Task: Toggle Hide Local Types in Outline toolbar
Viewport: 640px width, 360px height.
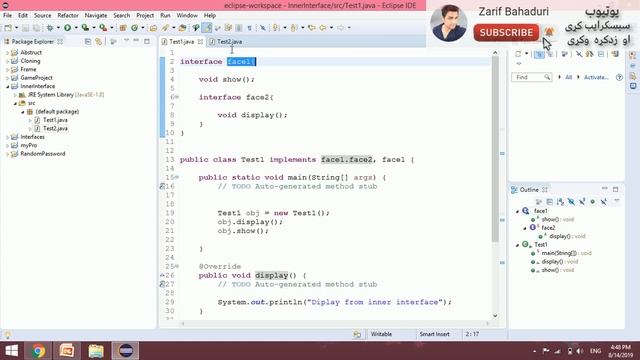Action: (603, 202)
